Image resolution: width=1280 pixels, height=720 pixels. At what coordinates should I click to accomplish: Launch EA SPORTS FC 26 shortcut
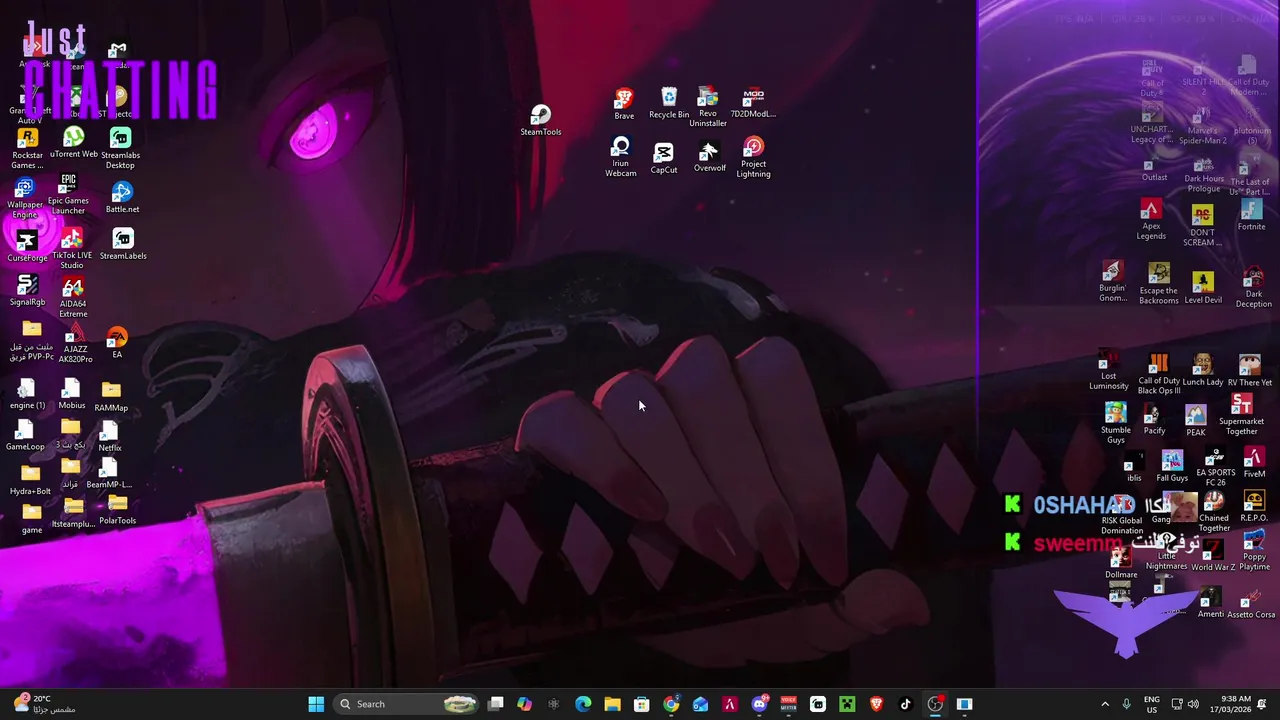[x=1215, y=468]
